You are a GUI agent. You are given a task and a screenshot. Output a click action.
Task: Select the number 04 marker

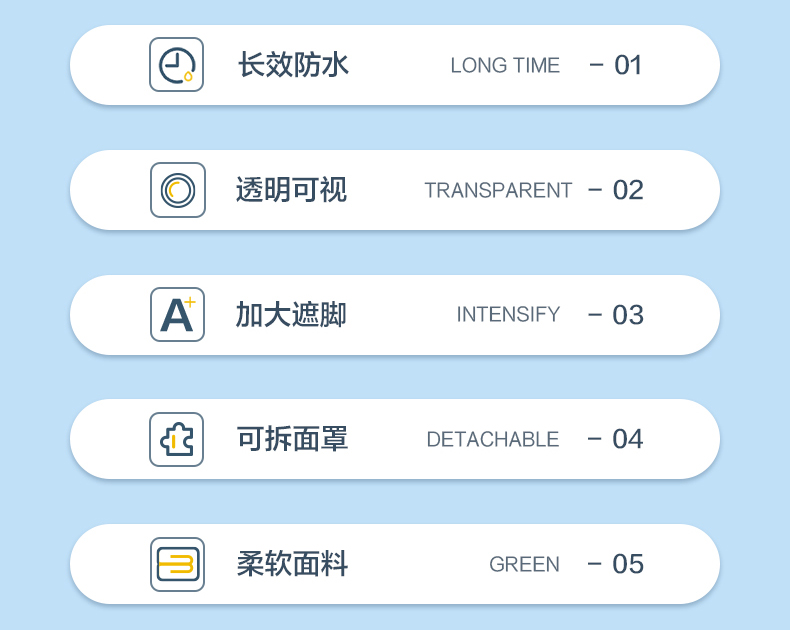(628, 439)
